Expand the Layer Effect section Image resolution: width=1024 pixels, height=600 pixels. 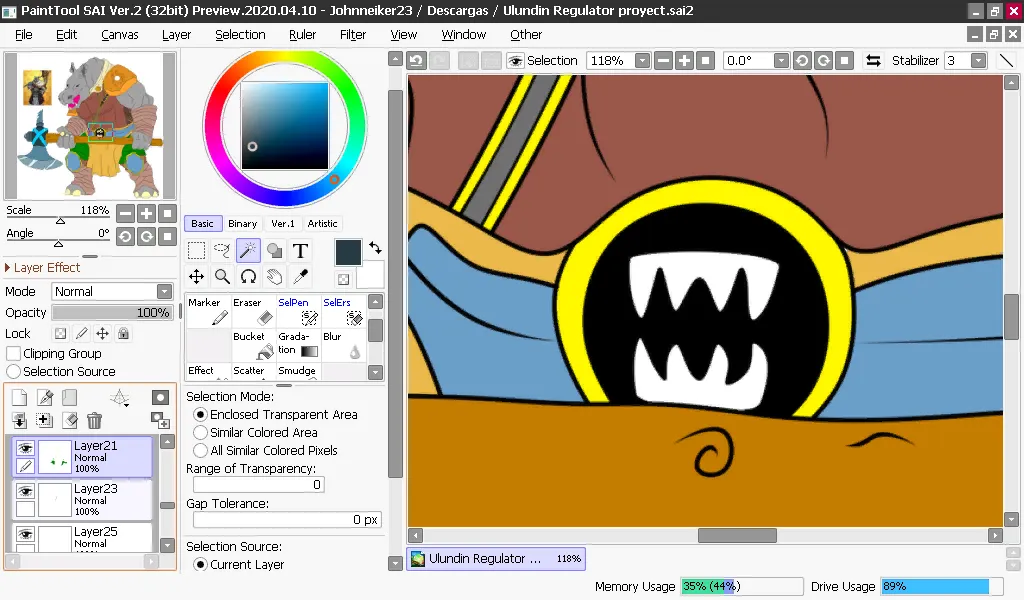coord(42,268)
